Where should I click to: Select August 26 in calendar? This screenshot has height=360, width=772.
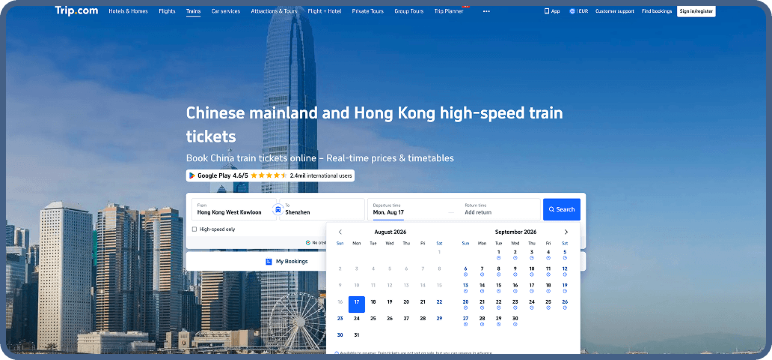click(x=389, y=319)
